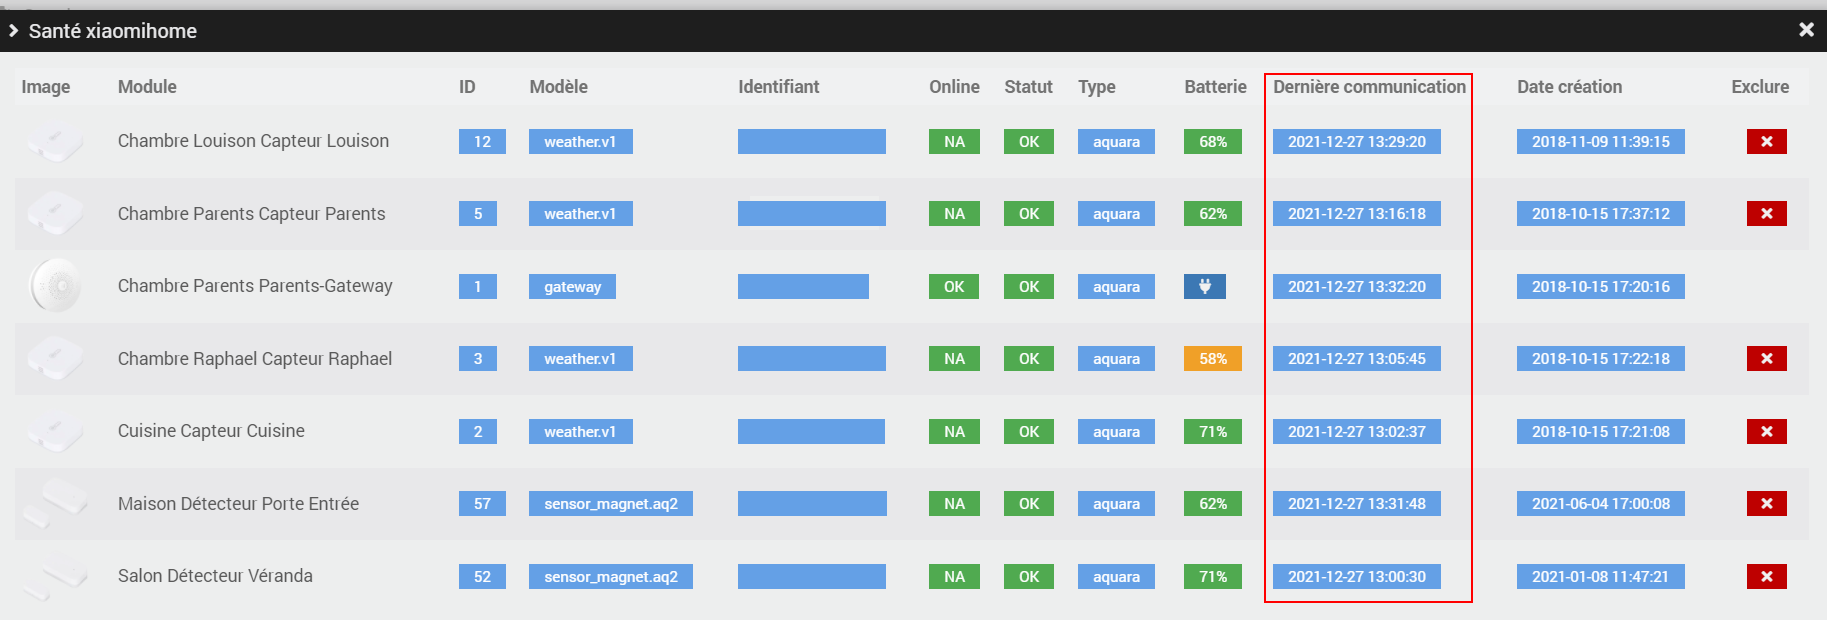
Task: Click the Identifiant column header
Action: pos(778,87)
